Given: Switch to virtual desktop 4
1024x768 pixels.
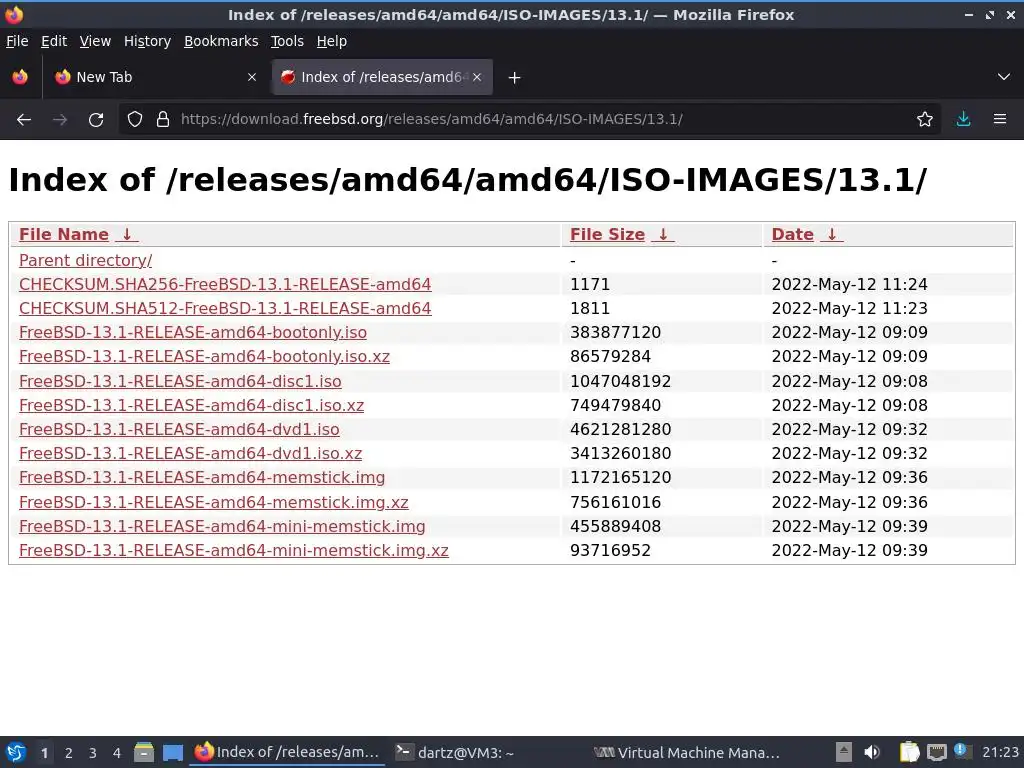Looking at the screenshot, I should [x=116, y=753].
